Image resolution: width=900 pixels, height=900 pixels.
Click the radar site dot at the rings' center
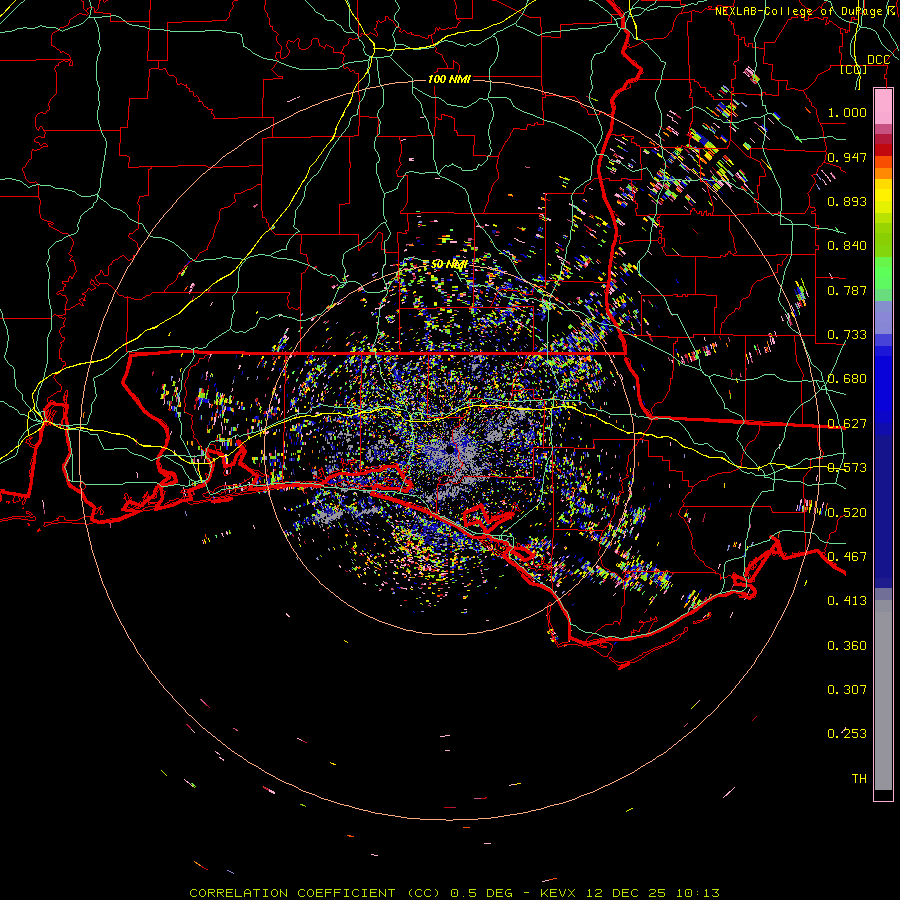[x=451, y=451]
